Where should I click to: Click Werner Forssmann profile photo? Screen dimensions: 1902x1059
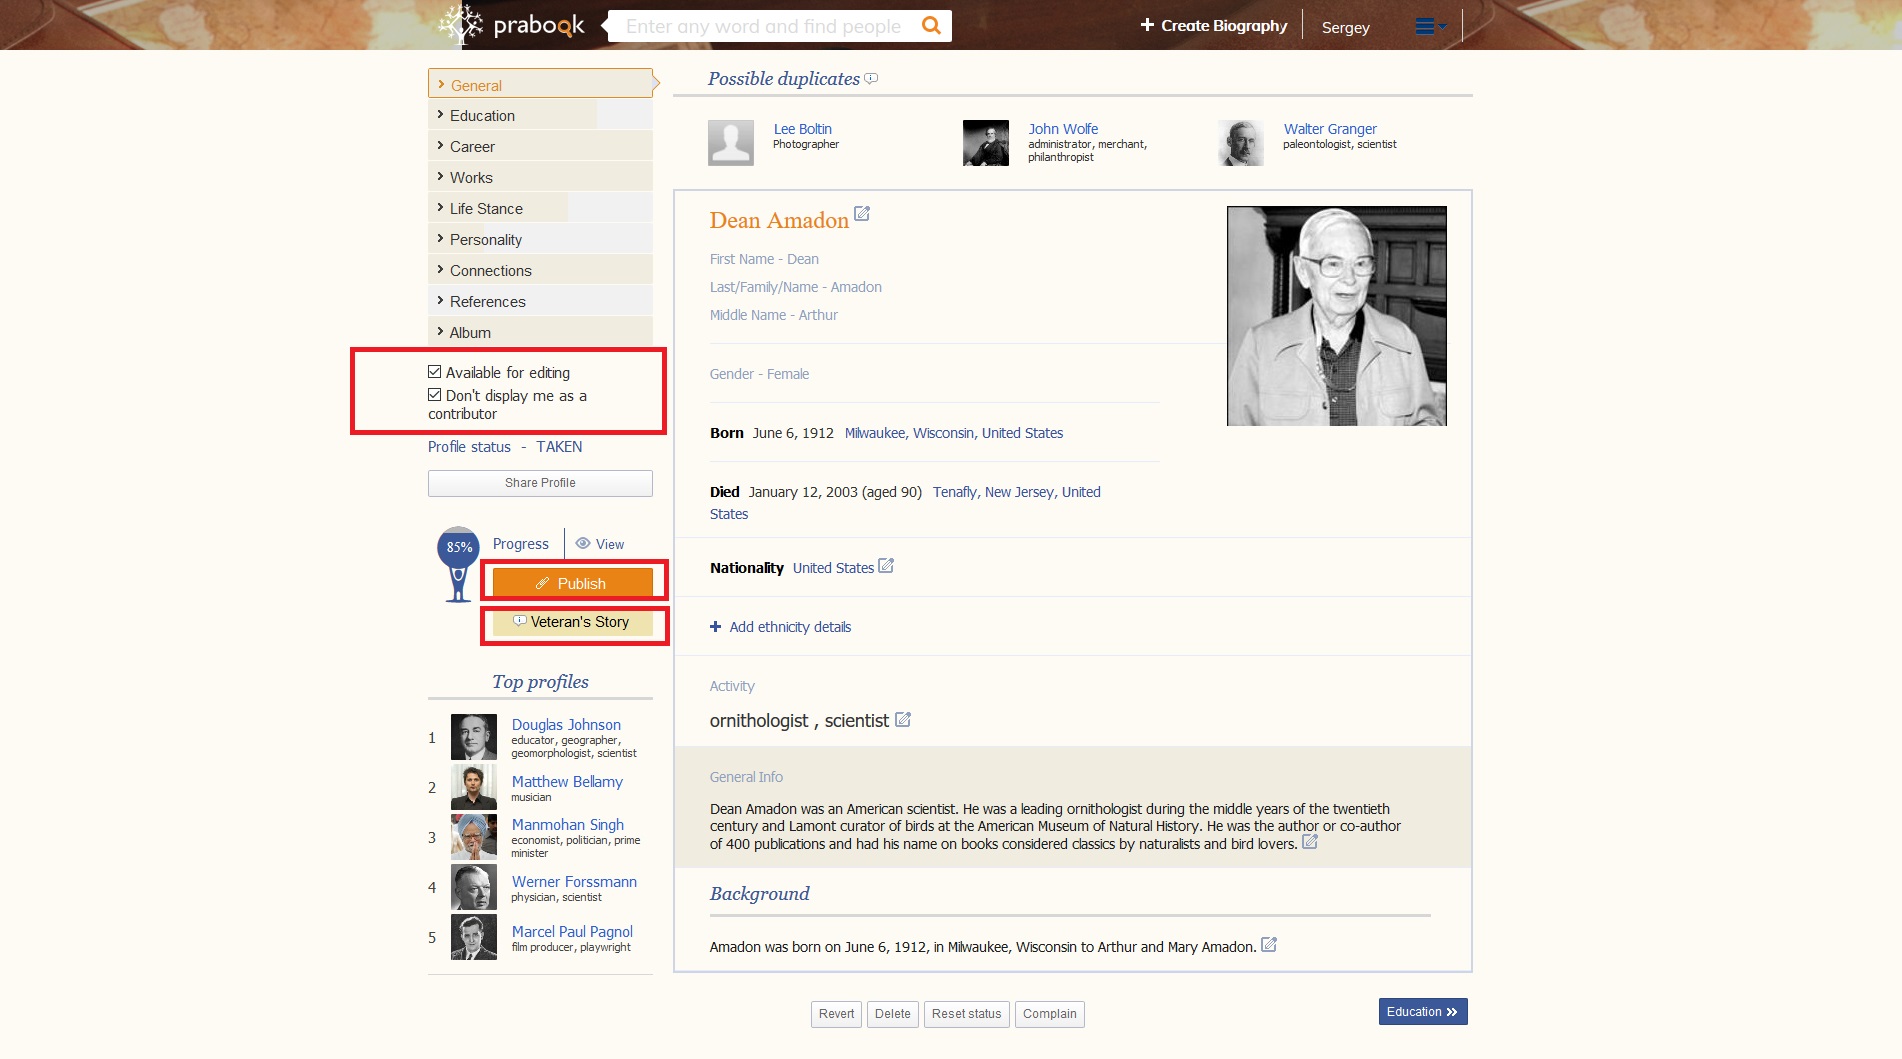pos(474,887)
